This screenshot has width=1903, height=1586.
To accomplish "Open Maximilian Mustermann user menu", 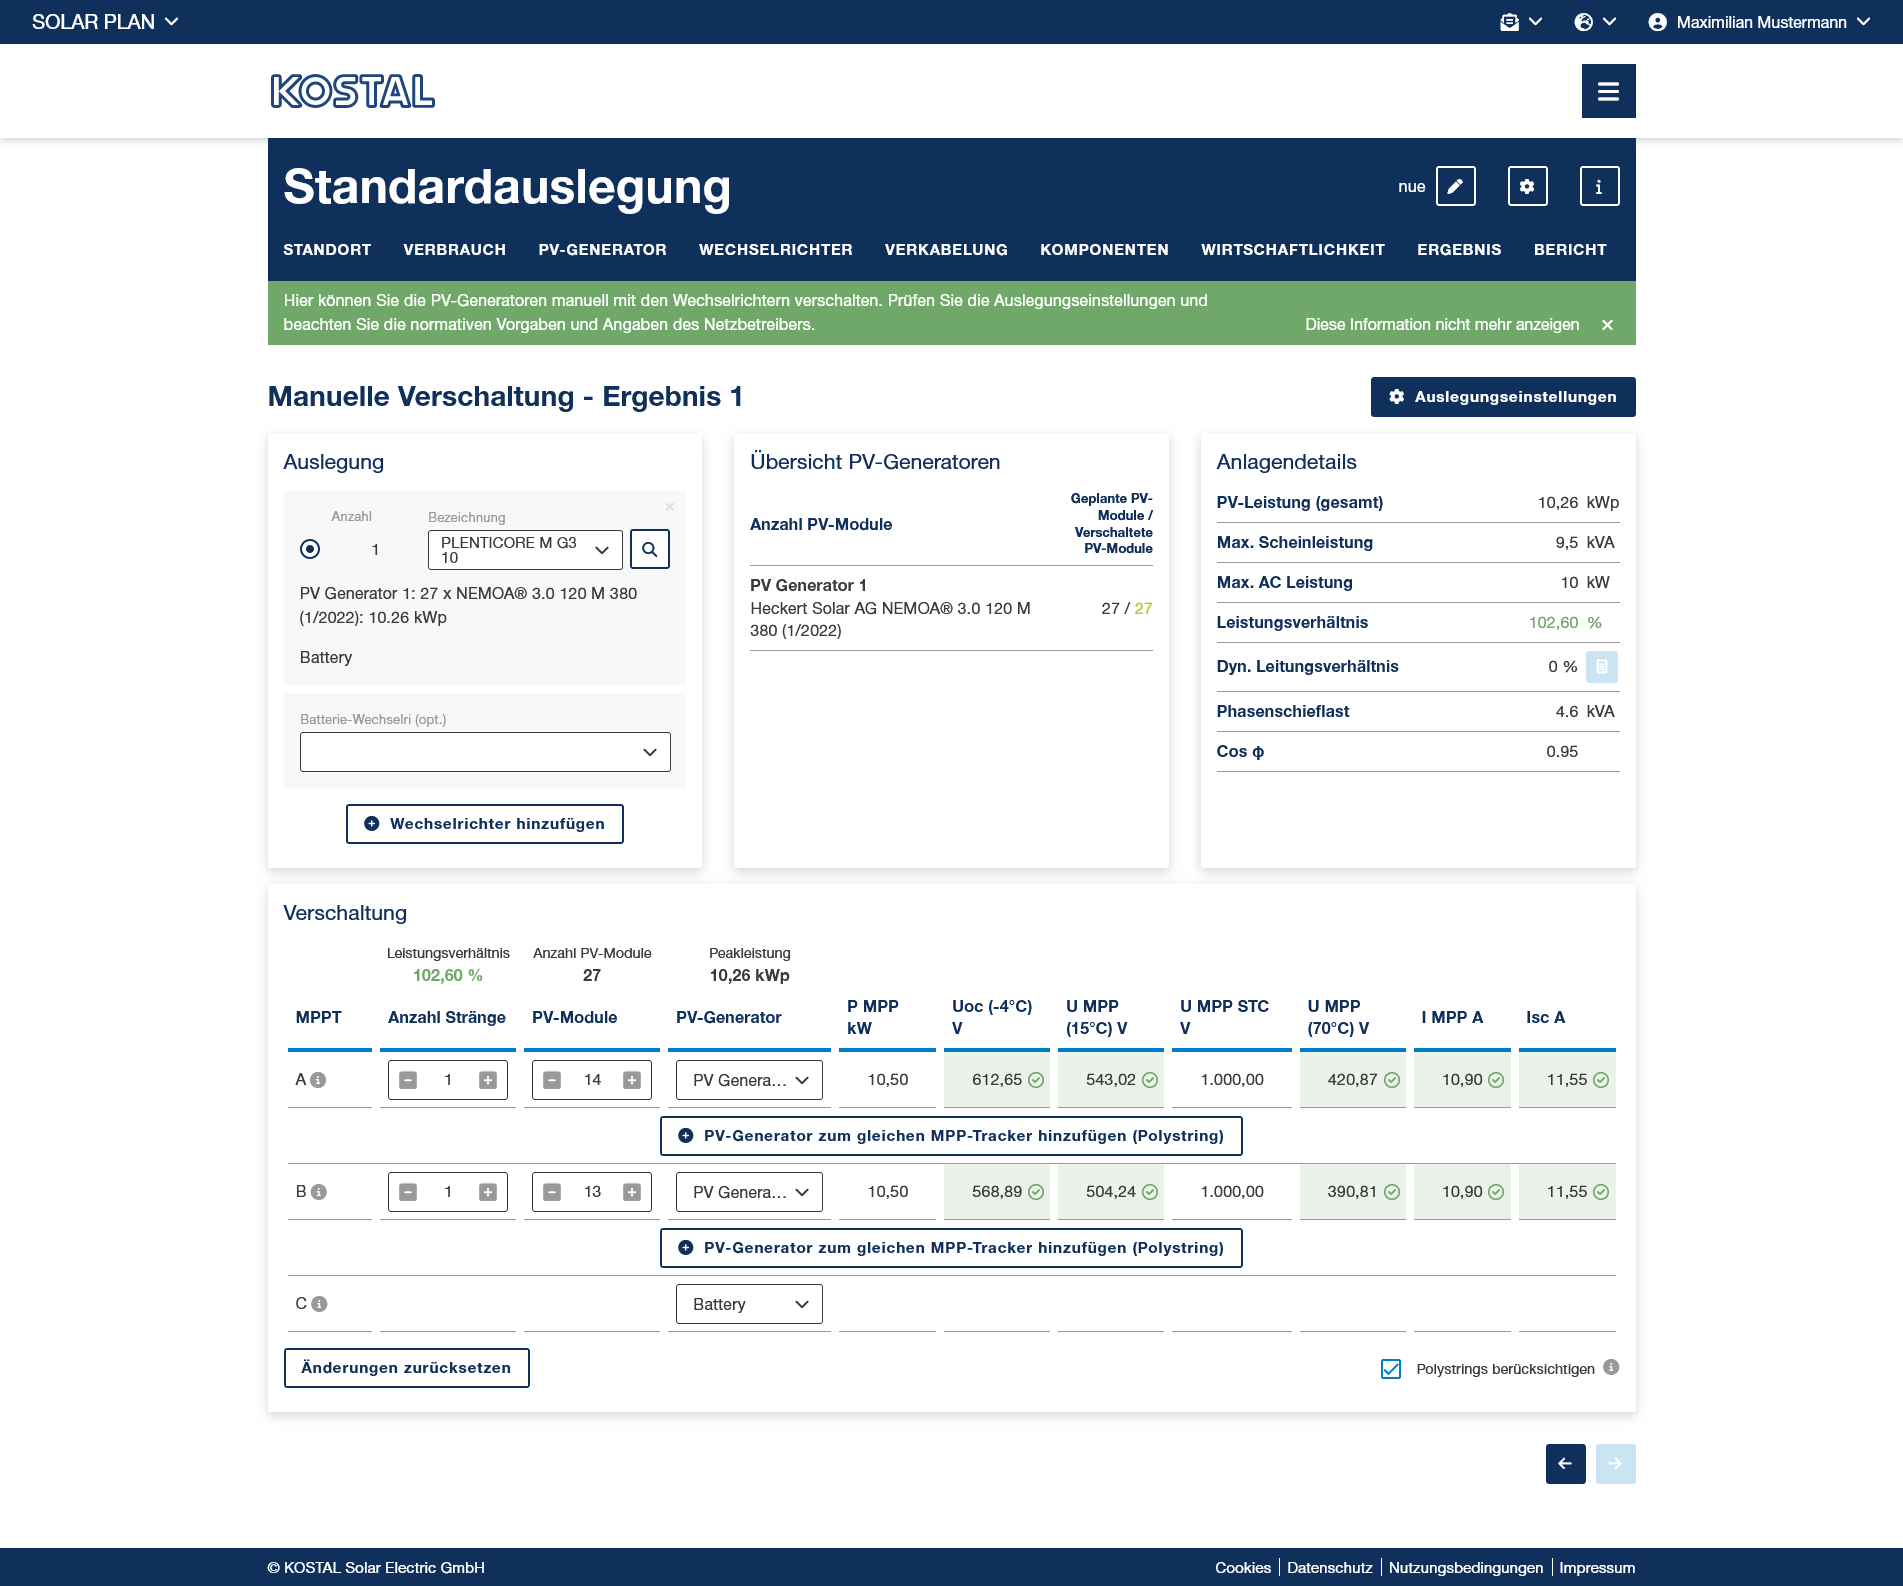I will click(x=1759, y=22).
